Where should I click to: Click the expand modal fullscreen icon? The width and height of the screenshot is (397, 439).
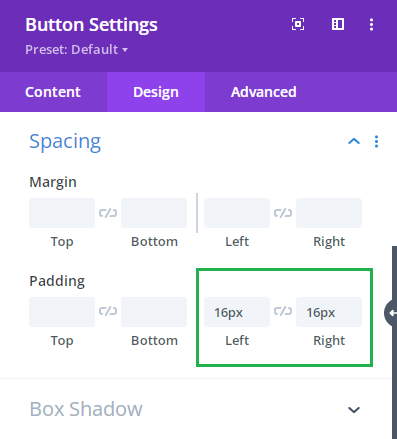pos(298,24)
